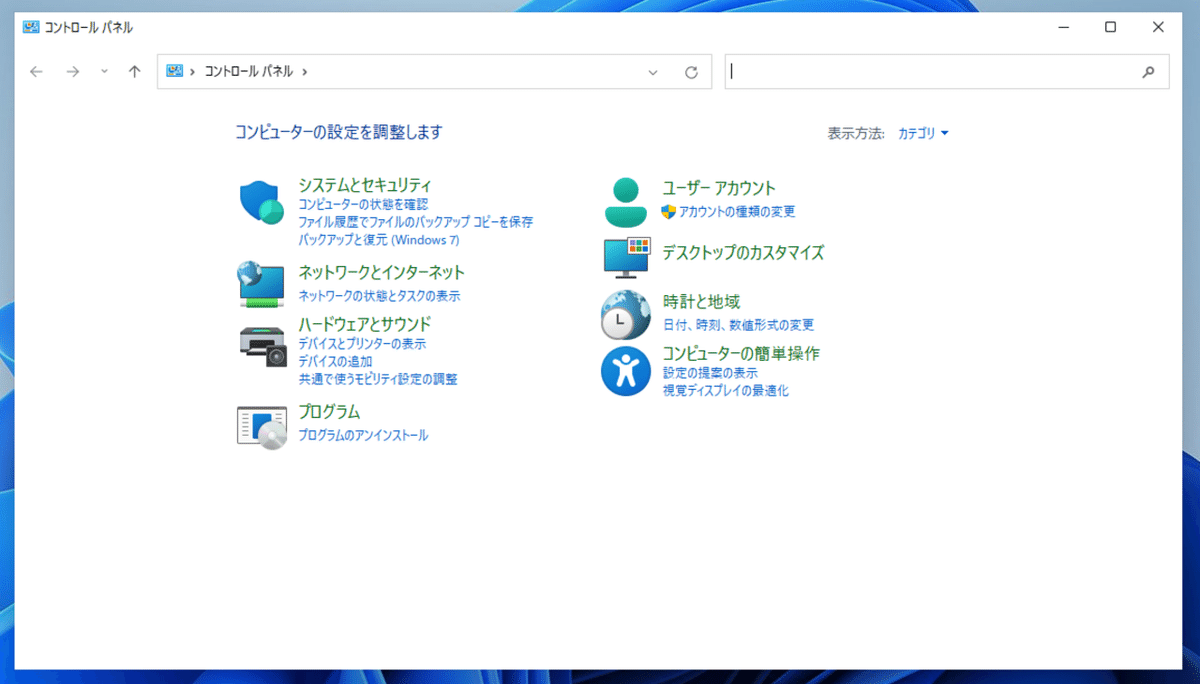The height and width of the screenshot is (684, 1200).
Task: Click the Control Panel title bar icon
Action: [31, 28]
